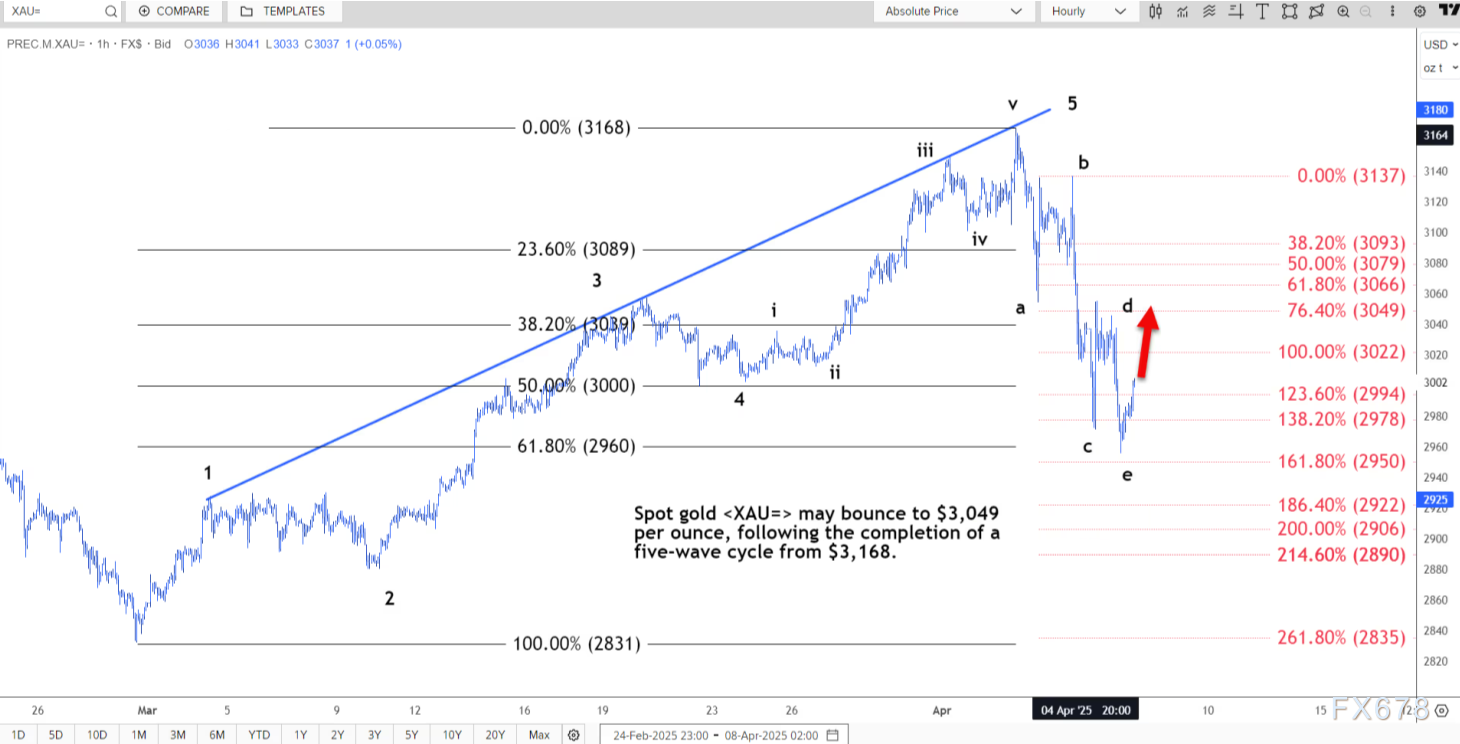Viewport: 1460px width, 744px height.
Task: Click the search icon in symbol box
Action: [x=111, y=11]
